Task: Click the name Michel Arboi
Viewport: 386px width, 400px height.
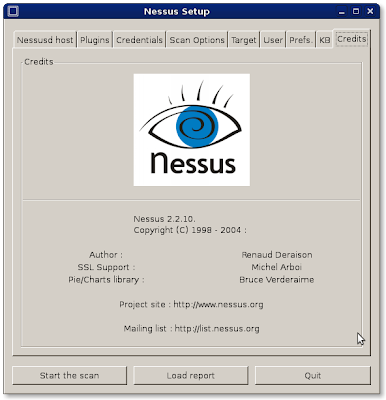Action: click(x=277, y=267)
